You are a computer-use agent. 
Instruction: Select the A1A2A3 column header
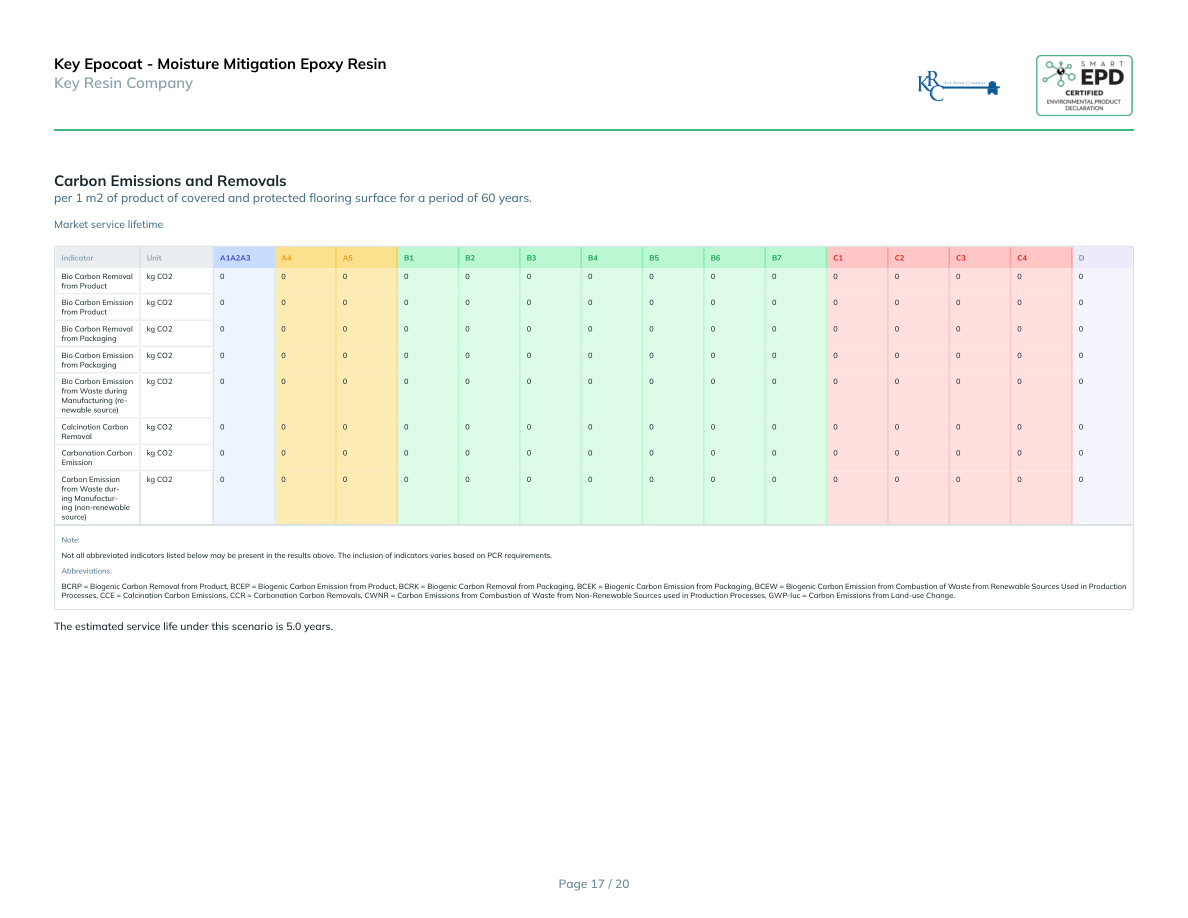tap(235, 258)
